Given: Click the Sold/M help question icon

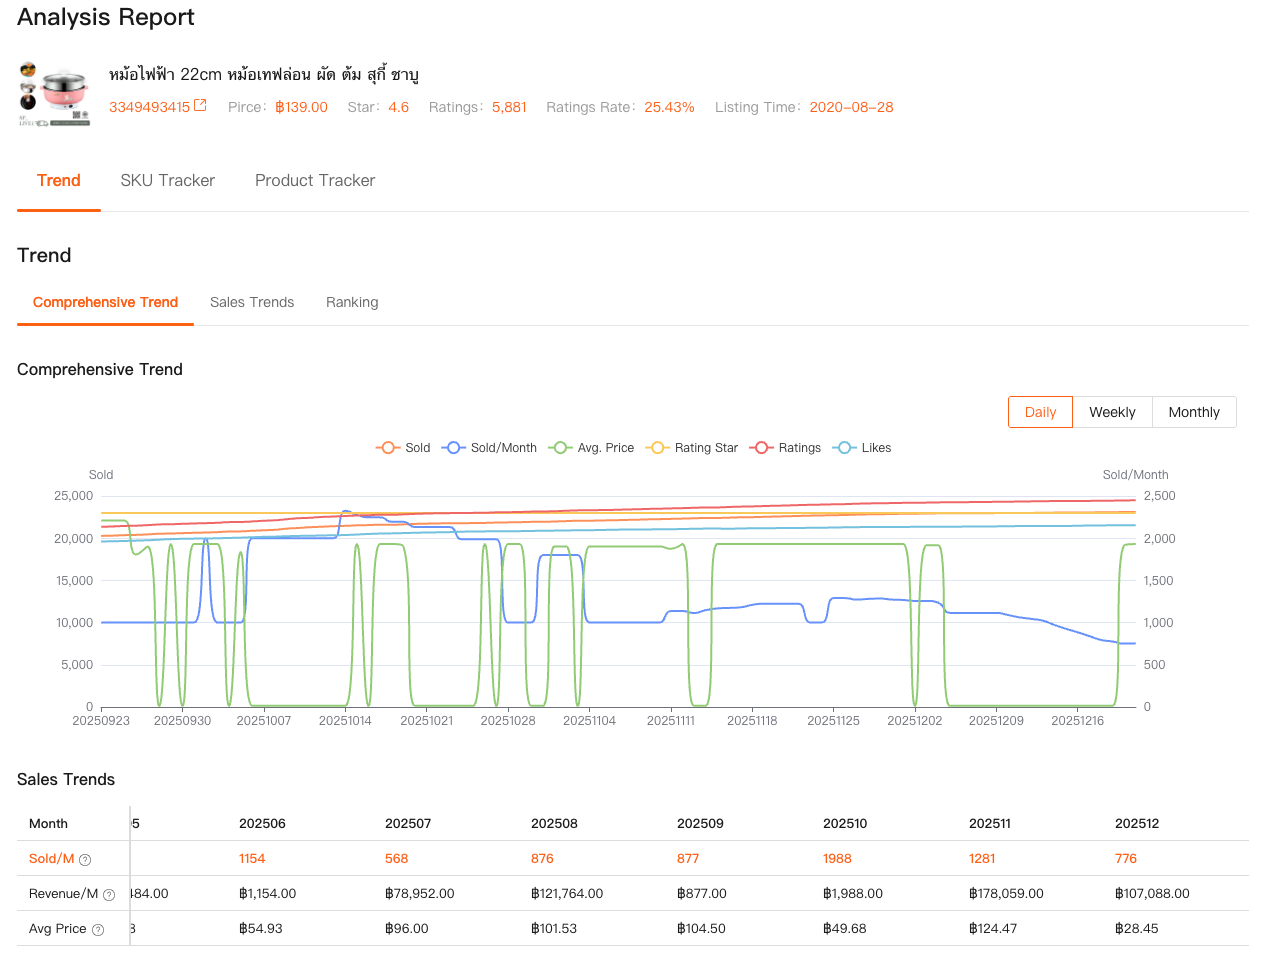Looking at the screenshot, I should [85, 860].
